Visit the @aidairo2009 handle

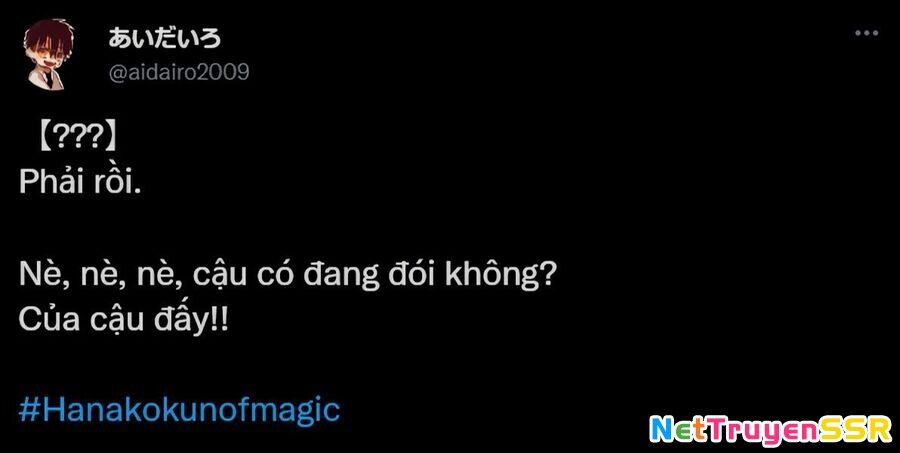tap(179, 73)
